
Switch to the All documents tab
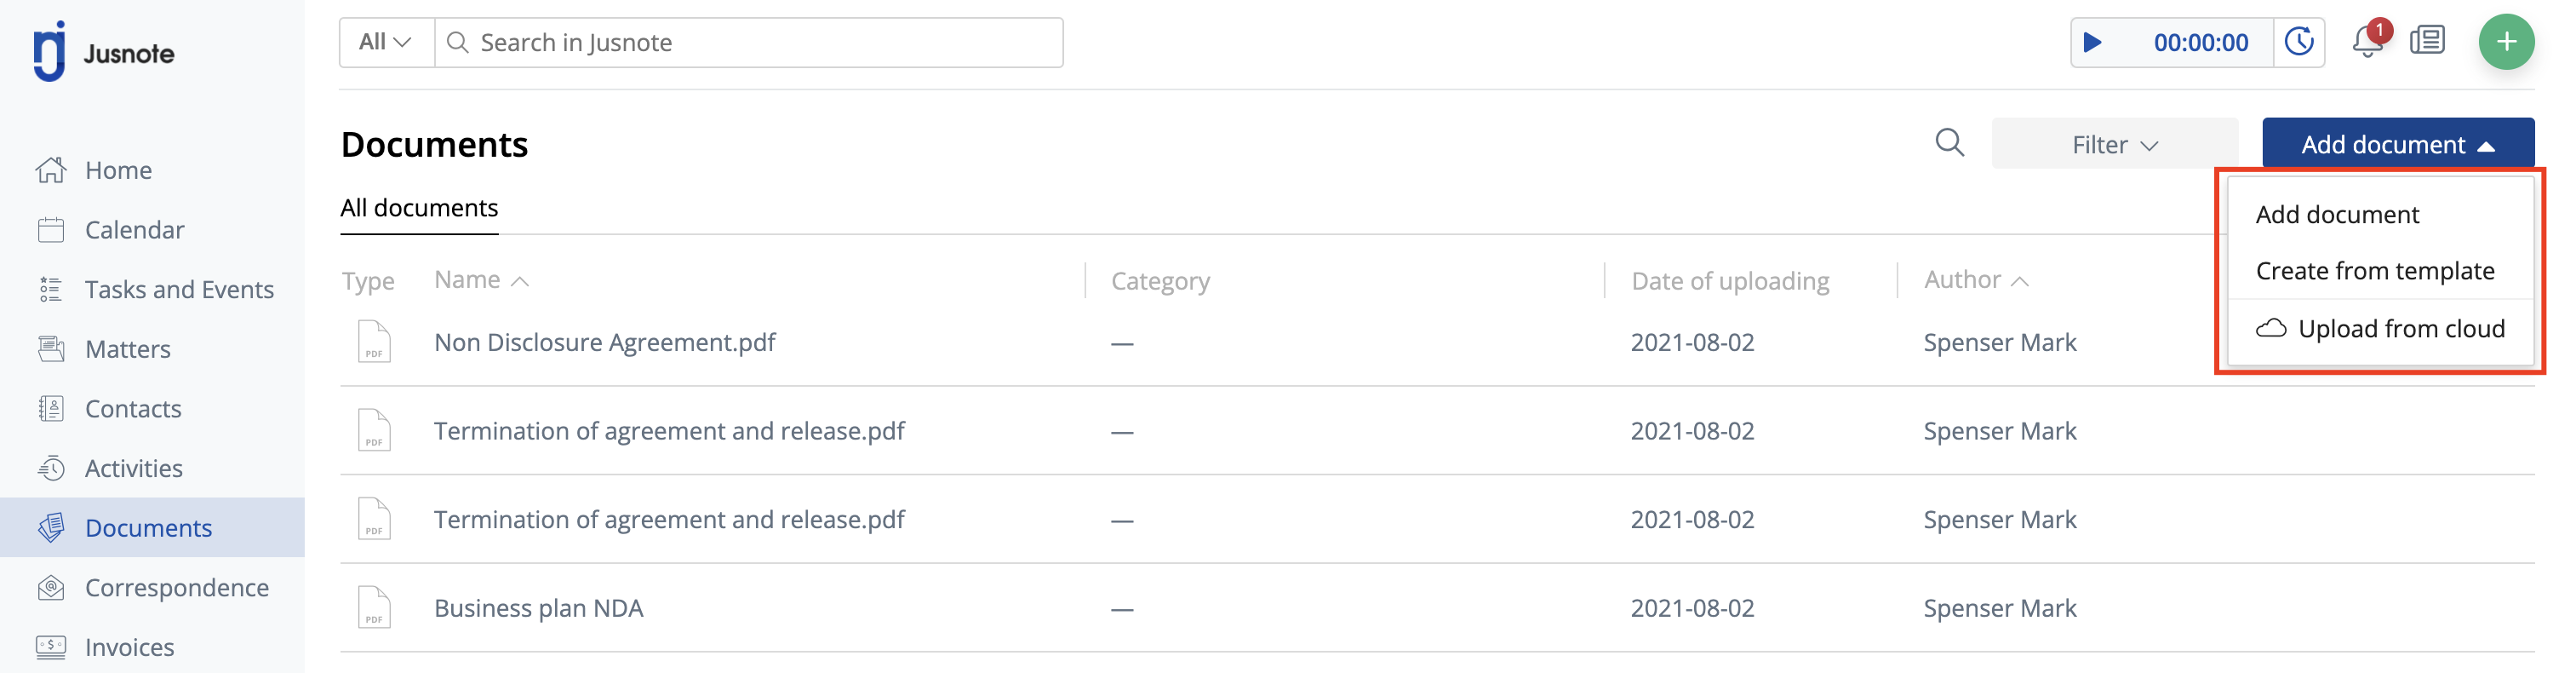point(419,208)
